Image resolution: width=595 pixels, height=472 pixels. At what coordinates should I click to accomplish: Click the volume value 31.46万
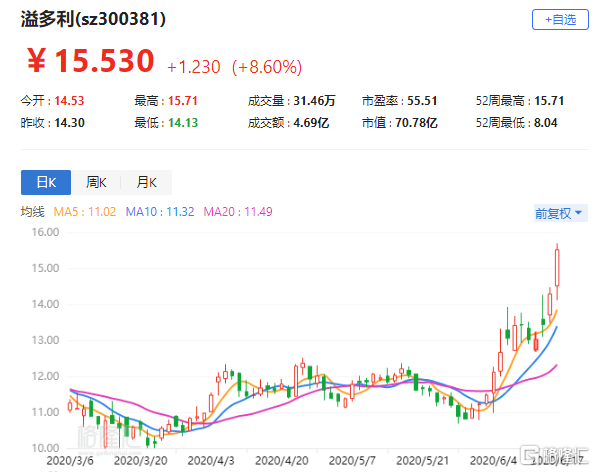(314, 101)
